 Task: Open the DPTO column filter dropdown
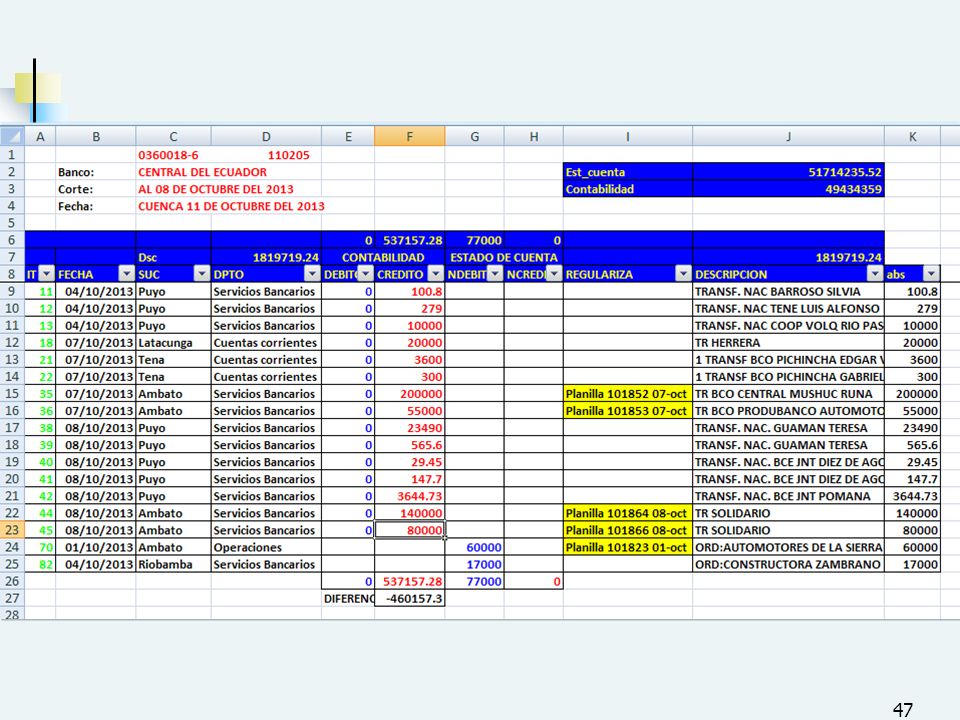(x=312, y=274)
